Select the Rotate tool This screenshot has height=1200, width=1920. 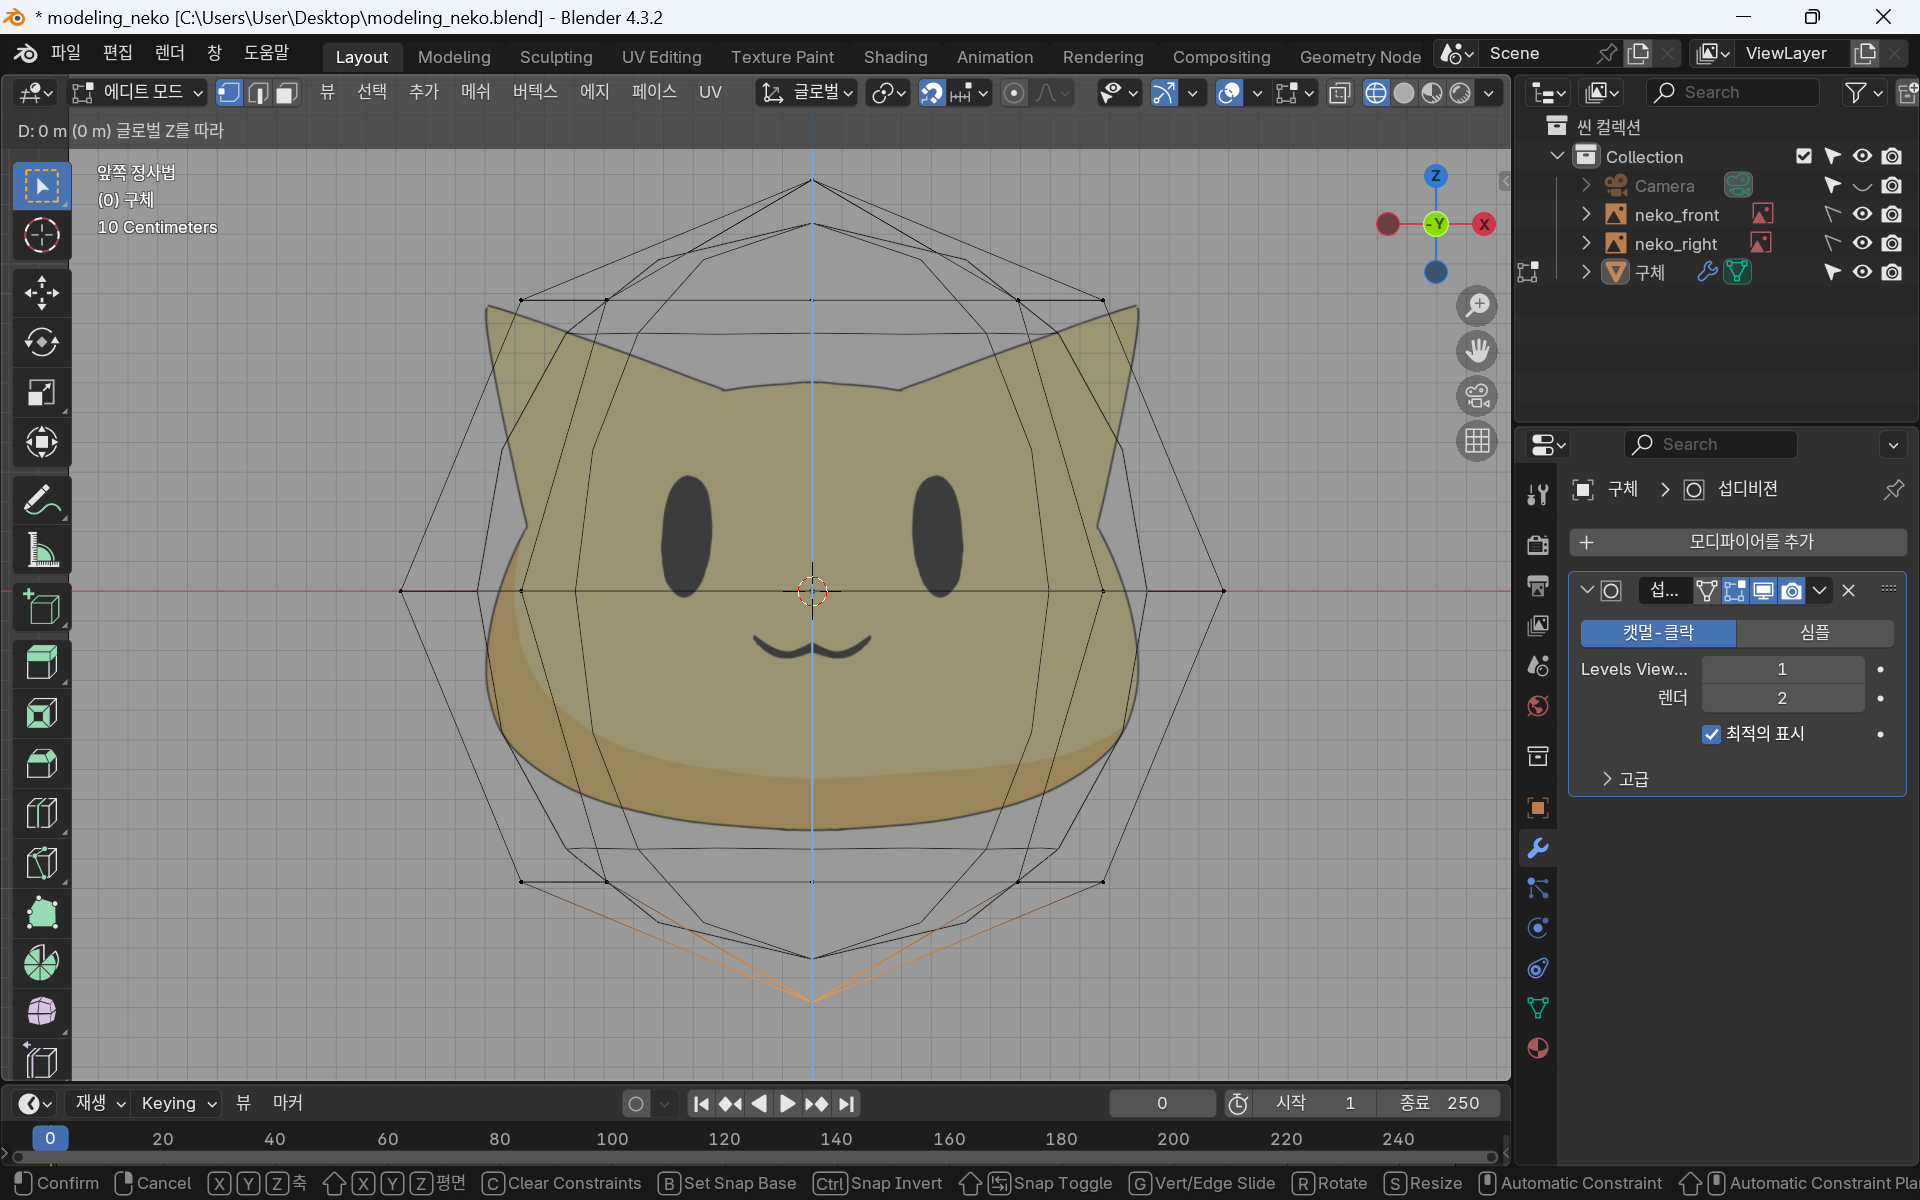(x=41, y=343)
